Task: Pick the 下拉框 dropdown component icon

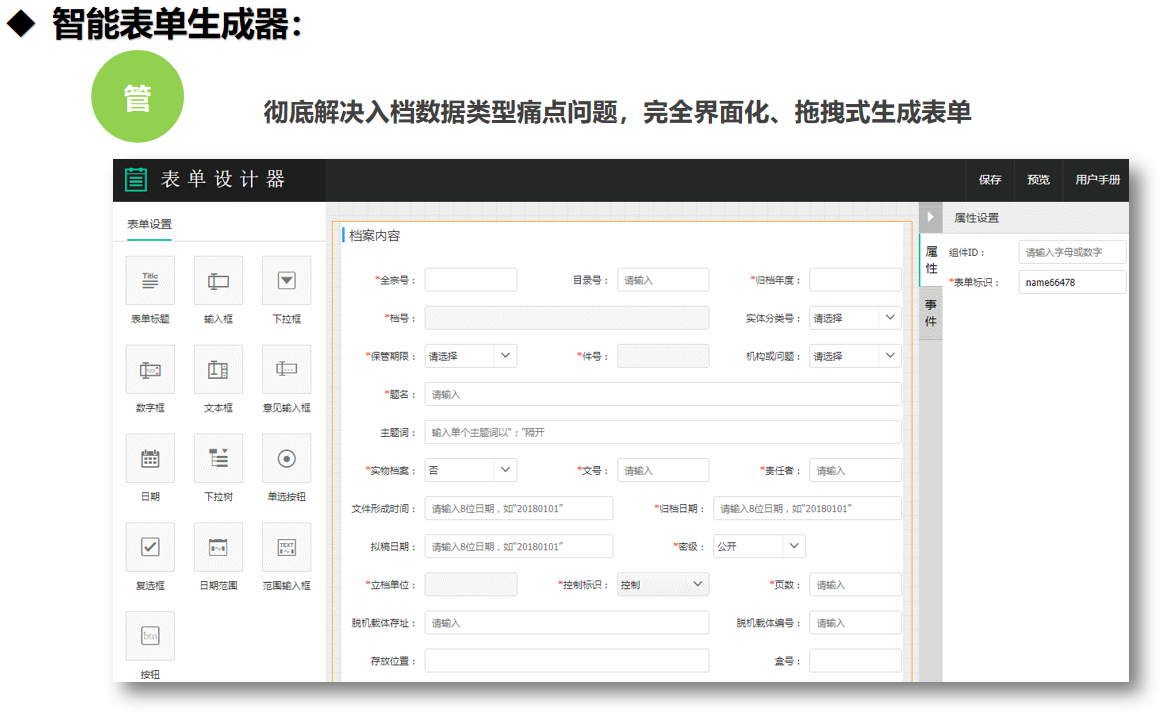Action: coord(286,281)
